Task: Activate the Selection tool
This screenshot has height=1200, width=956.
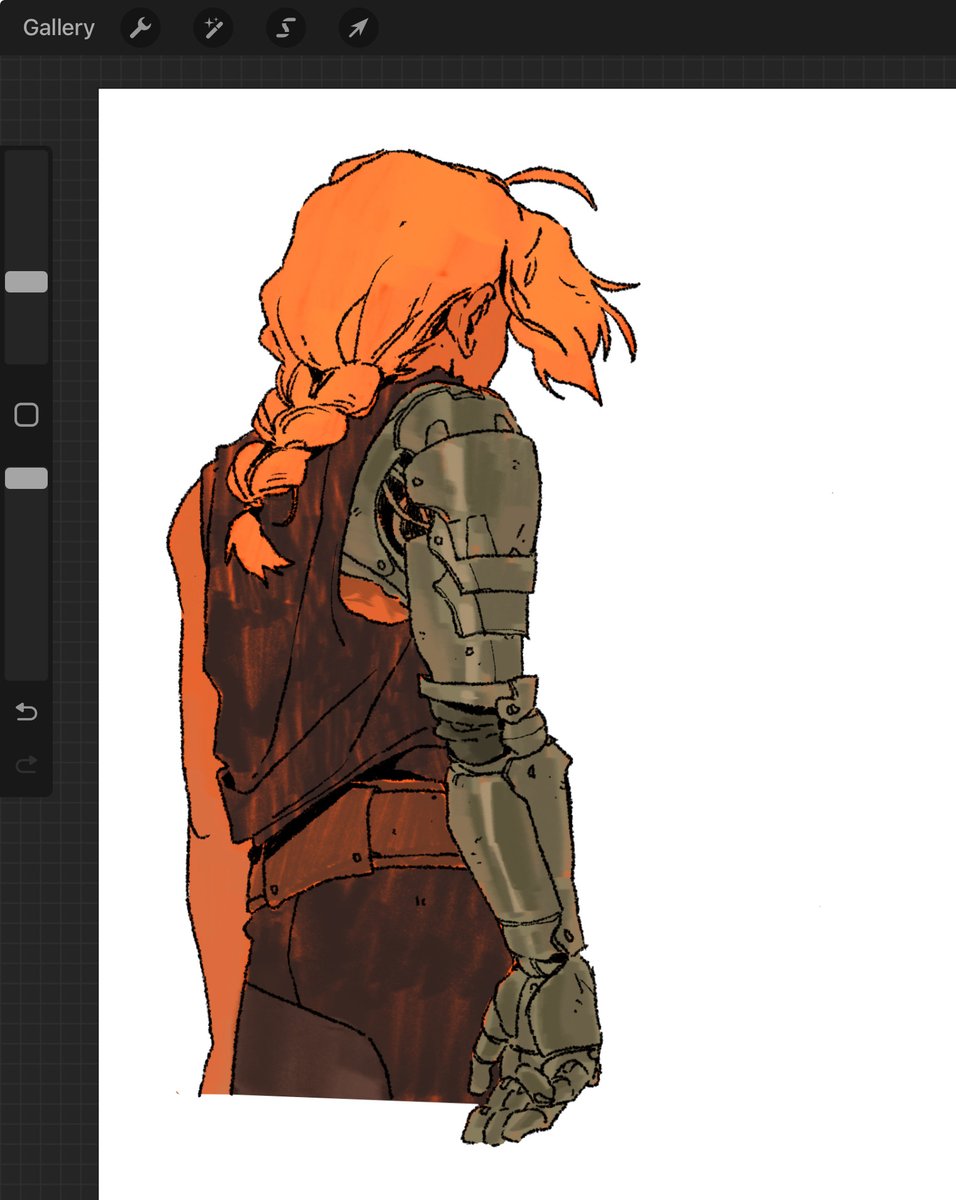Action: 285,28
